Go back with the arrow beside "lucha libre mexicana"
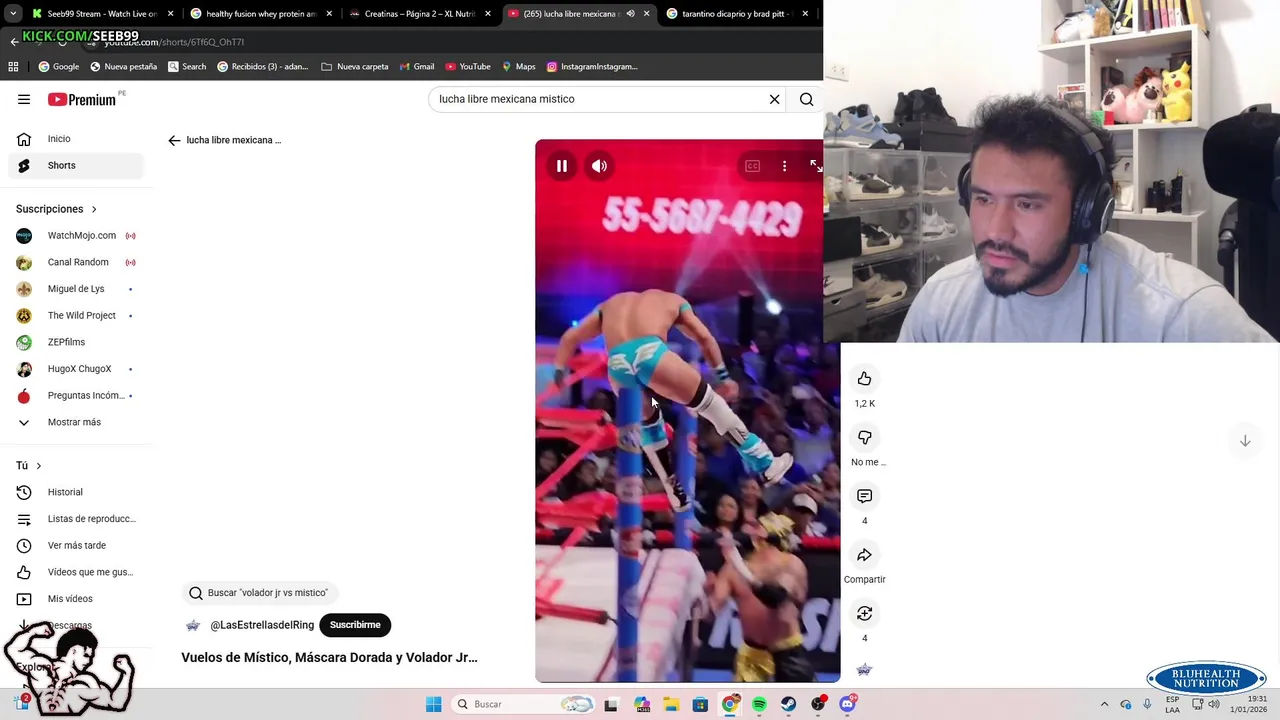1280x720 pixels. click(x=174, y=140)
